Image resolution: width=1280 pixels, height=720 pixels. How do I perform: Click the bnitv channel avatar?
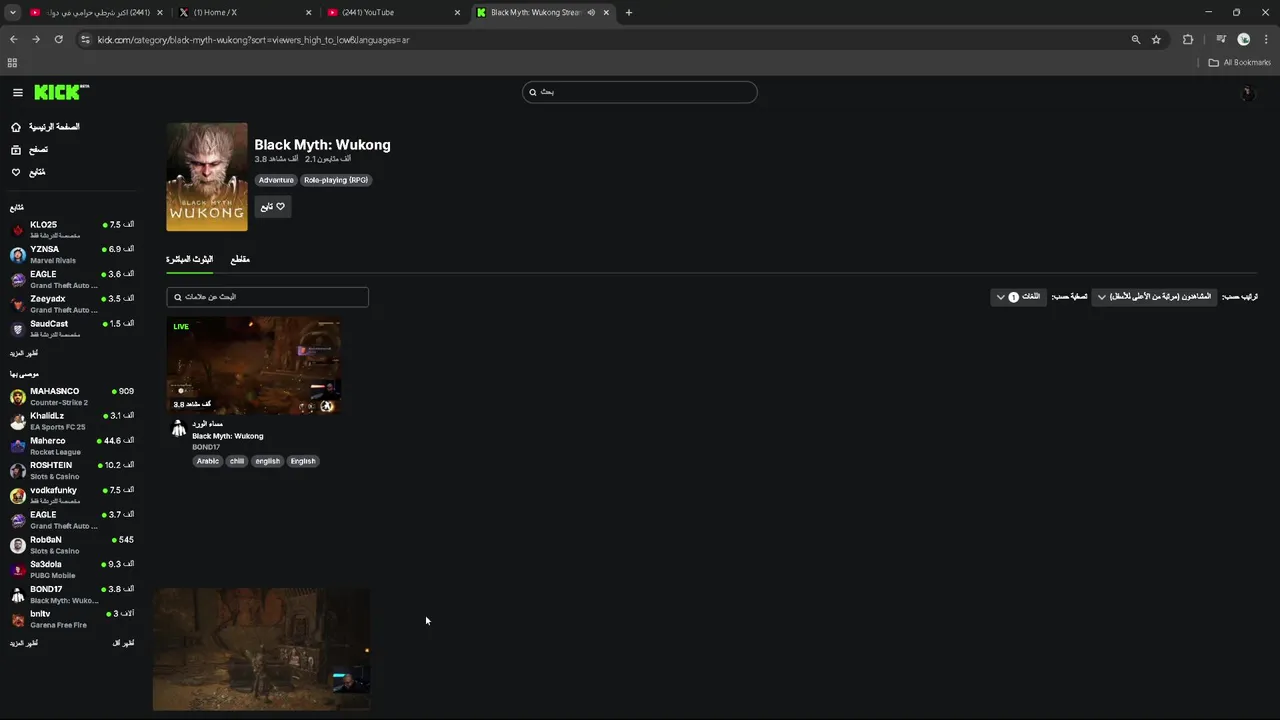(17, 619)
